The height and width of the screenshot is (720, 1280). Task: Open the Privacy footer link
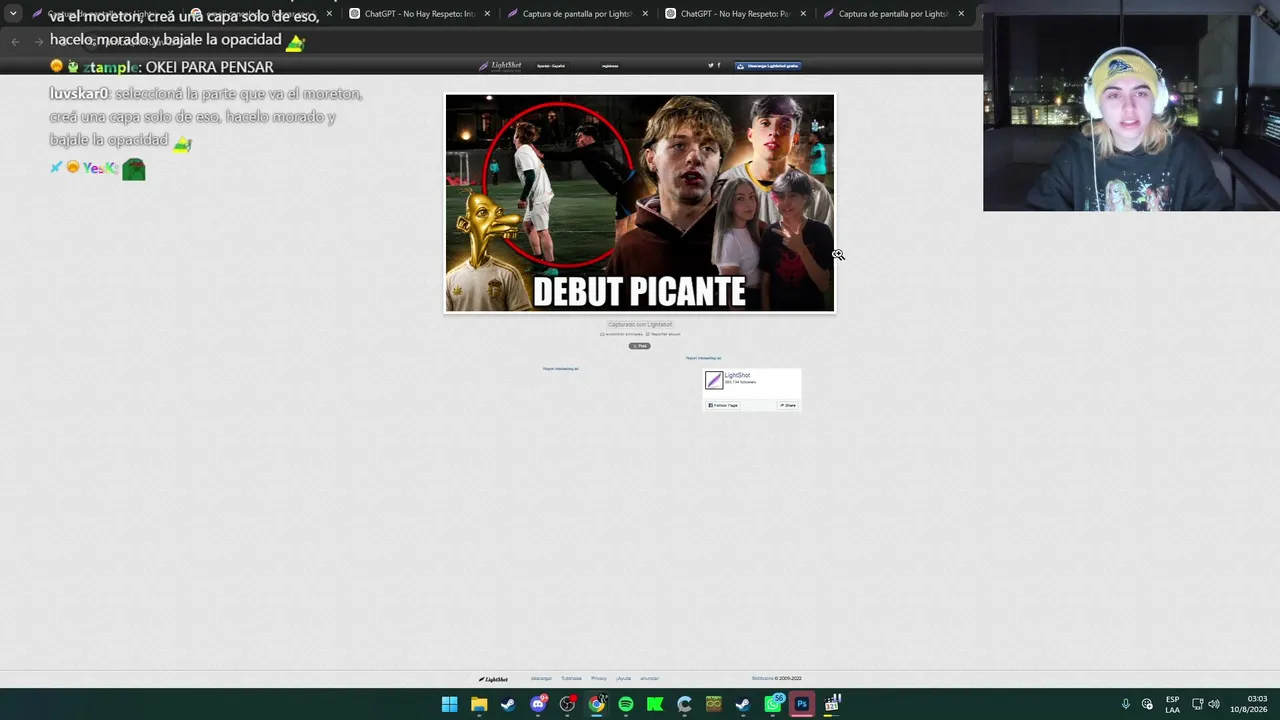(x=599, y=678)
